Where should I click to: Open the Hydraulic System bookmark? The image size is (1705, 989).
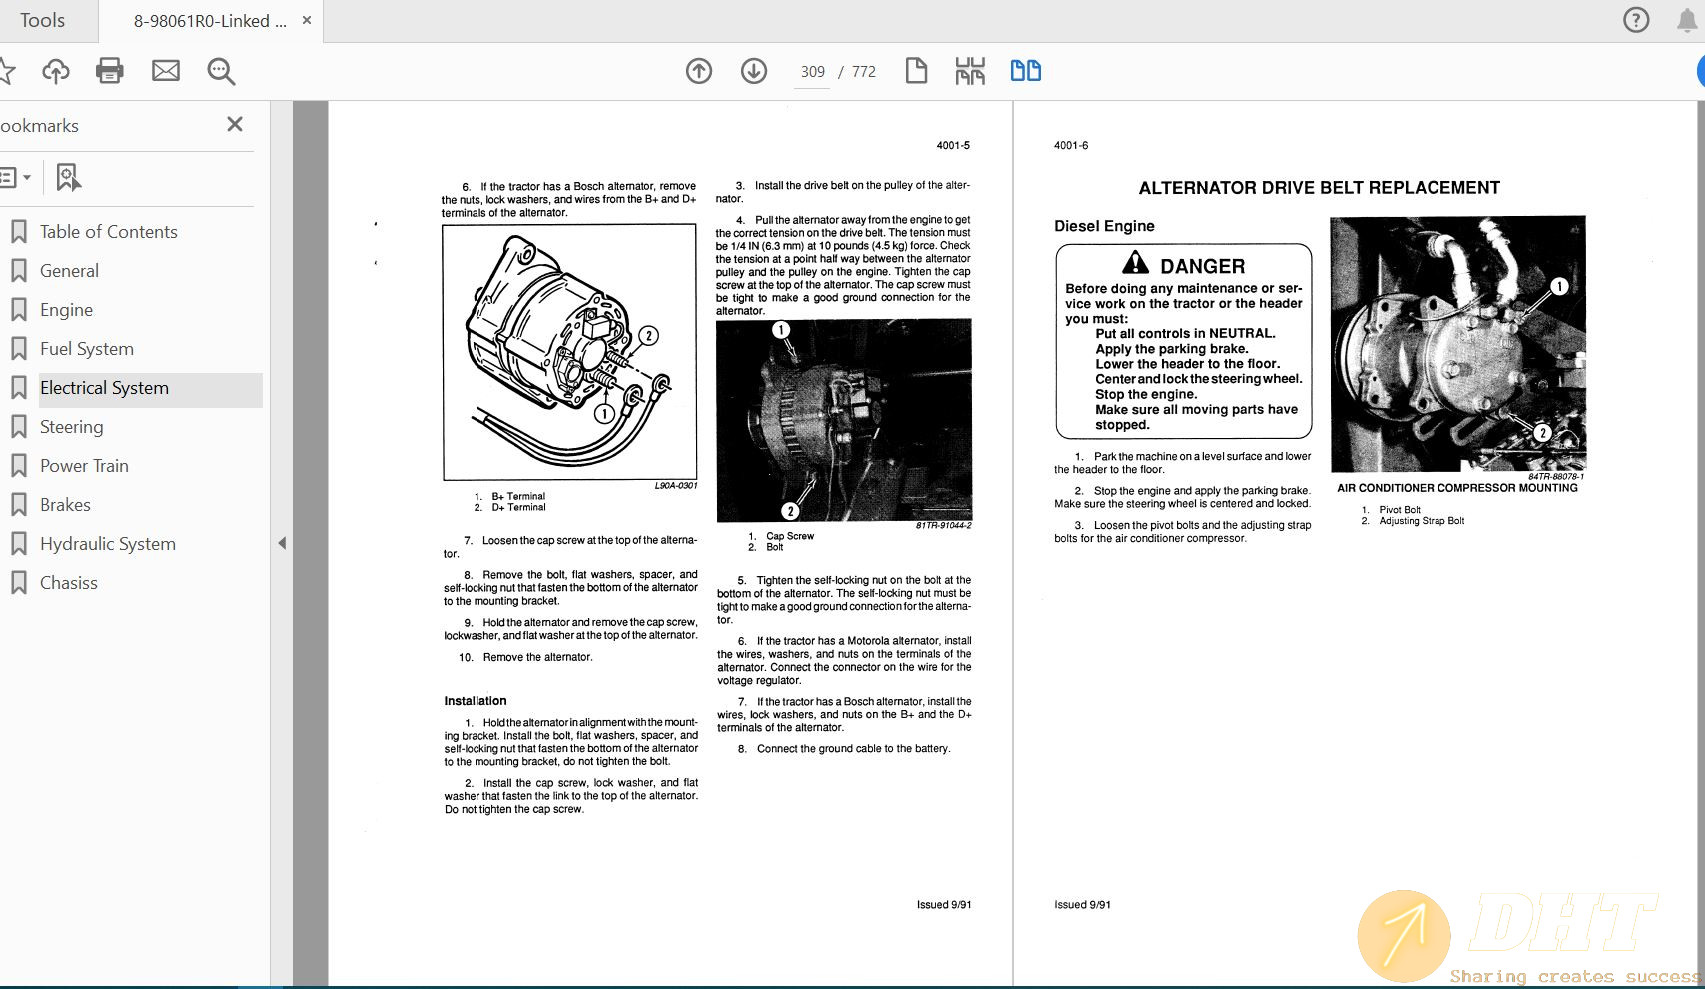(107, 544)
